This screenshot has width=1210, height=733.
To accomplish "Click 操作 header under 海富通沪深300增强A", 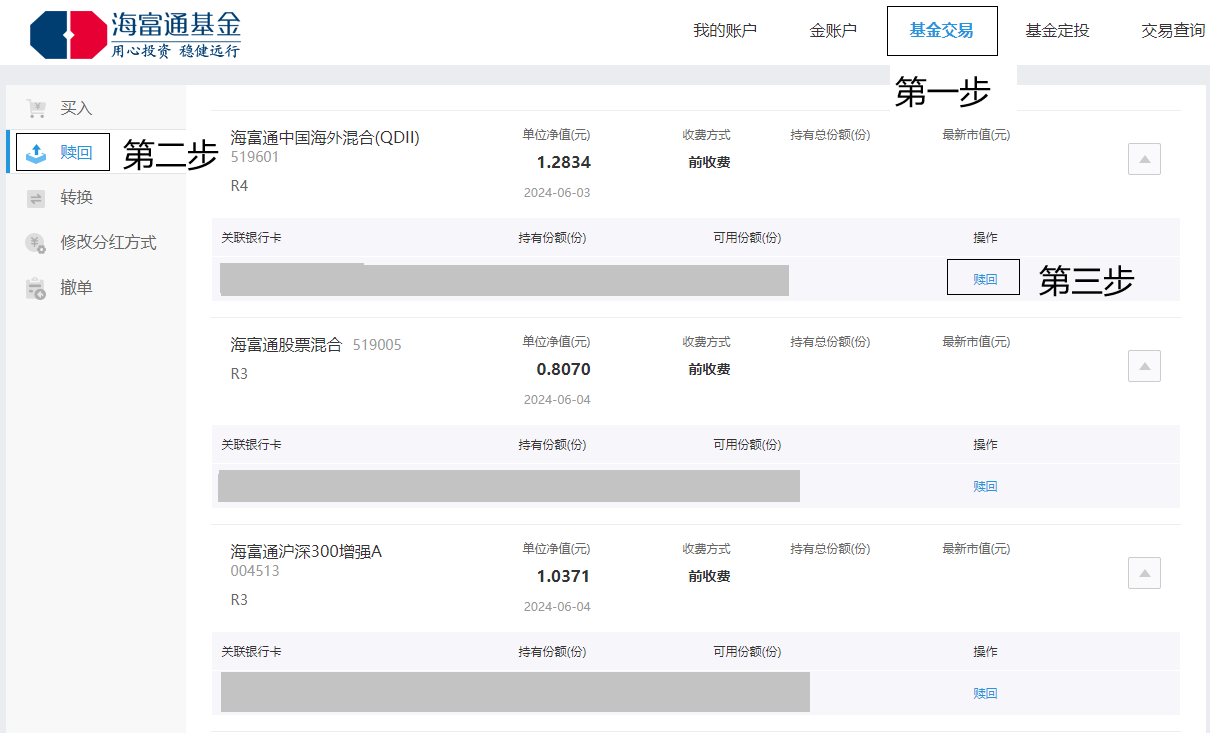I will tap(985, 652).
